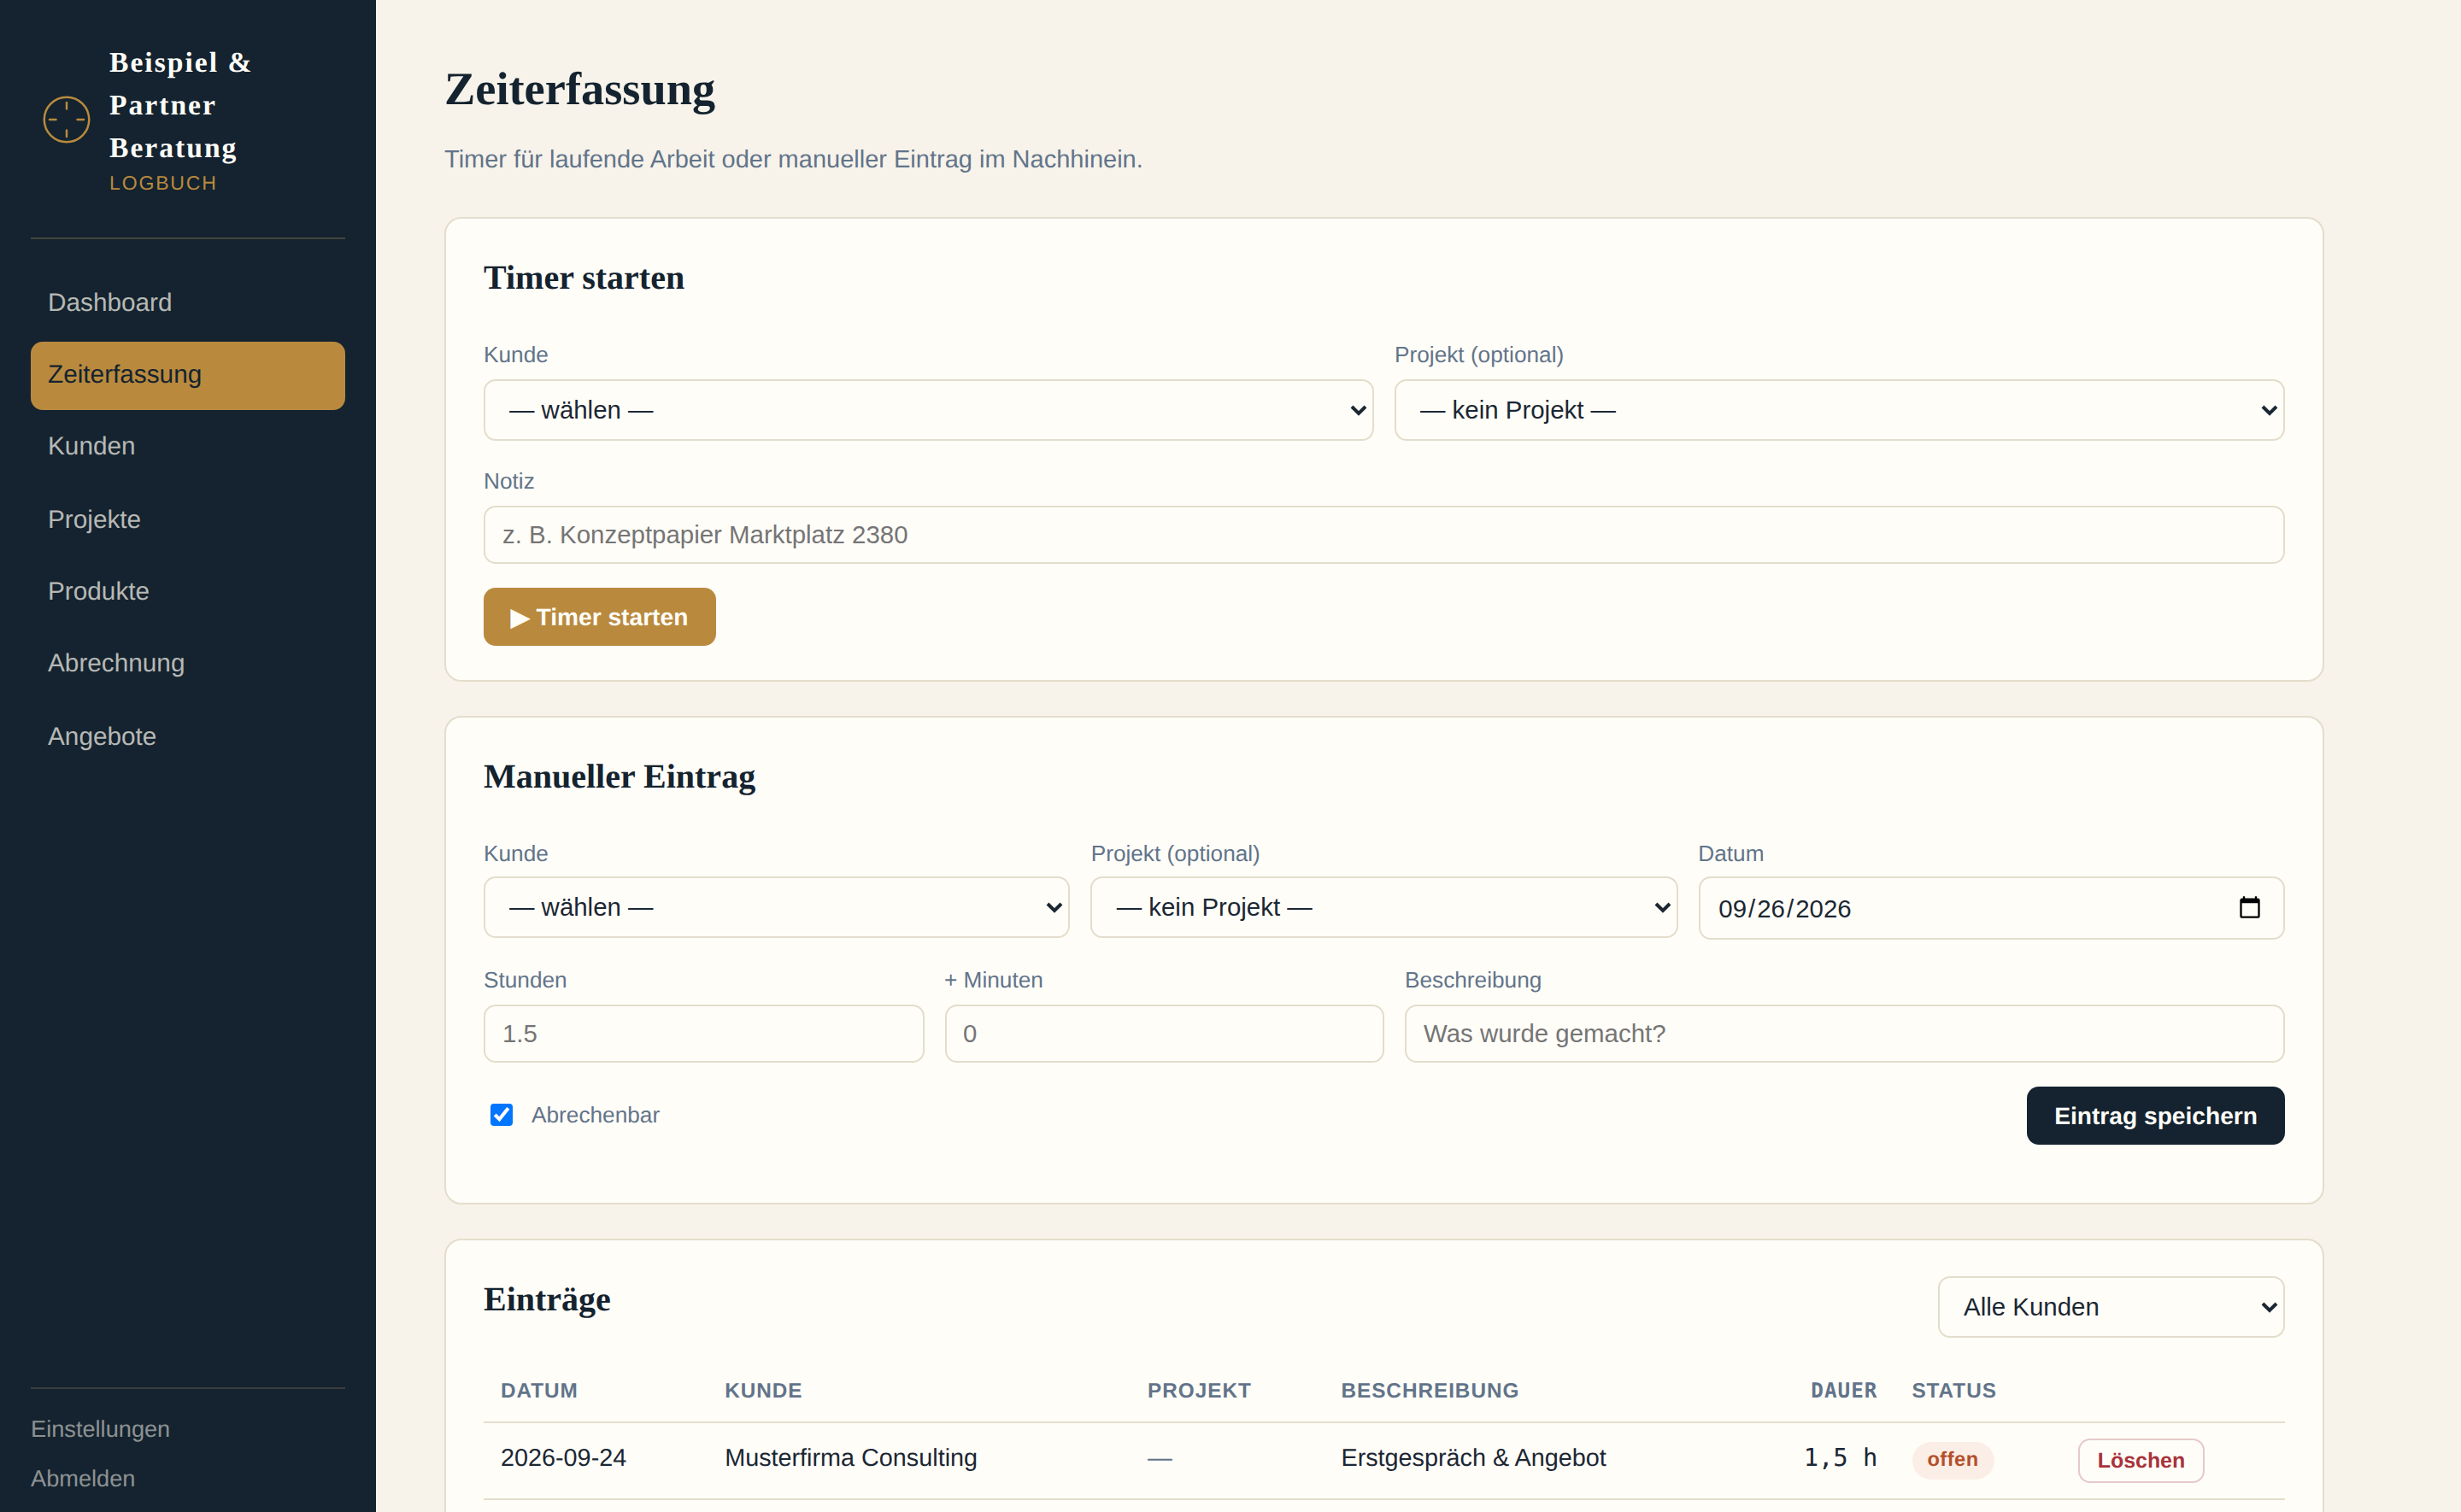Open Kunde dropdown in Timer starten
The height and width of the screenshot is (1512, 2461).
click(928, 410)
